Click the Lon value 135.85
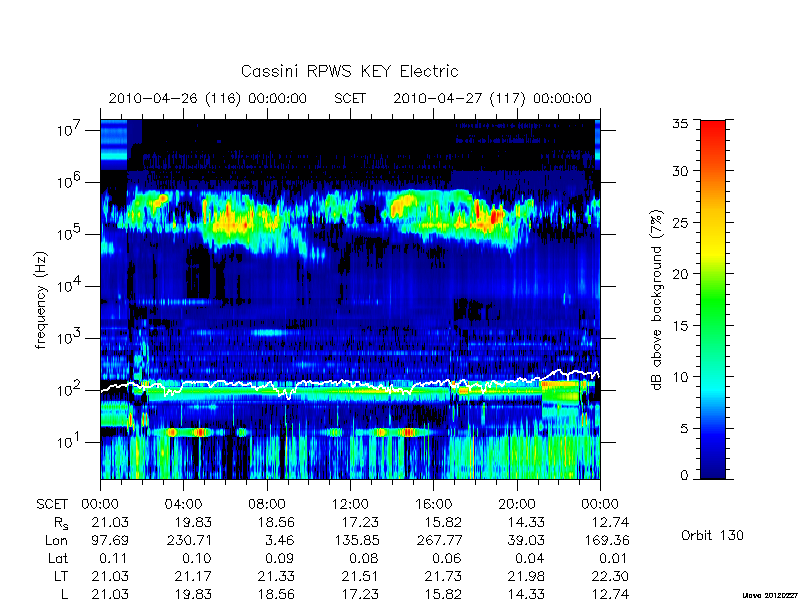The height and width of the screenshot is (600, 800). [357, 540]
